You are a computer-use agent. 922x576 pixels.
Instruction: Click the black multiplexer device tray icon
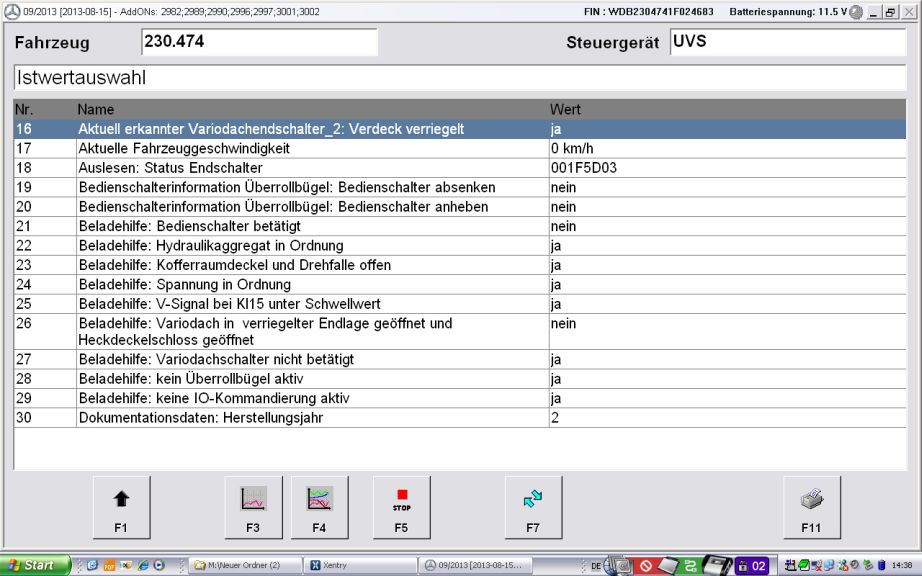(717, 565)
